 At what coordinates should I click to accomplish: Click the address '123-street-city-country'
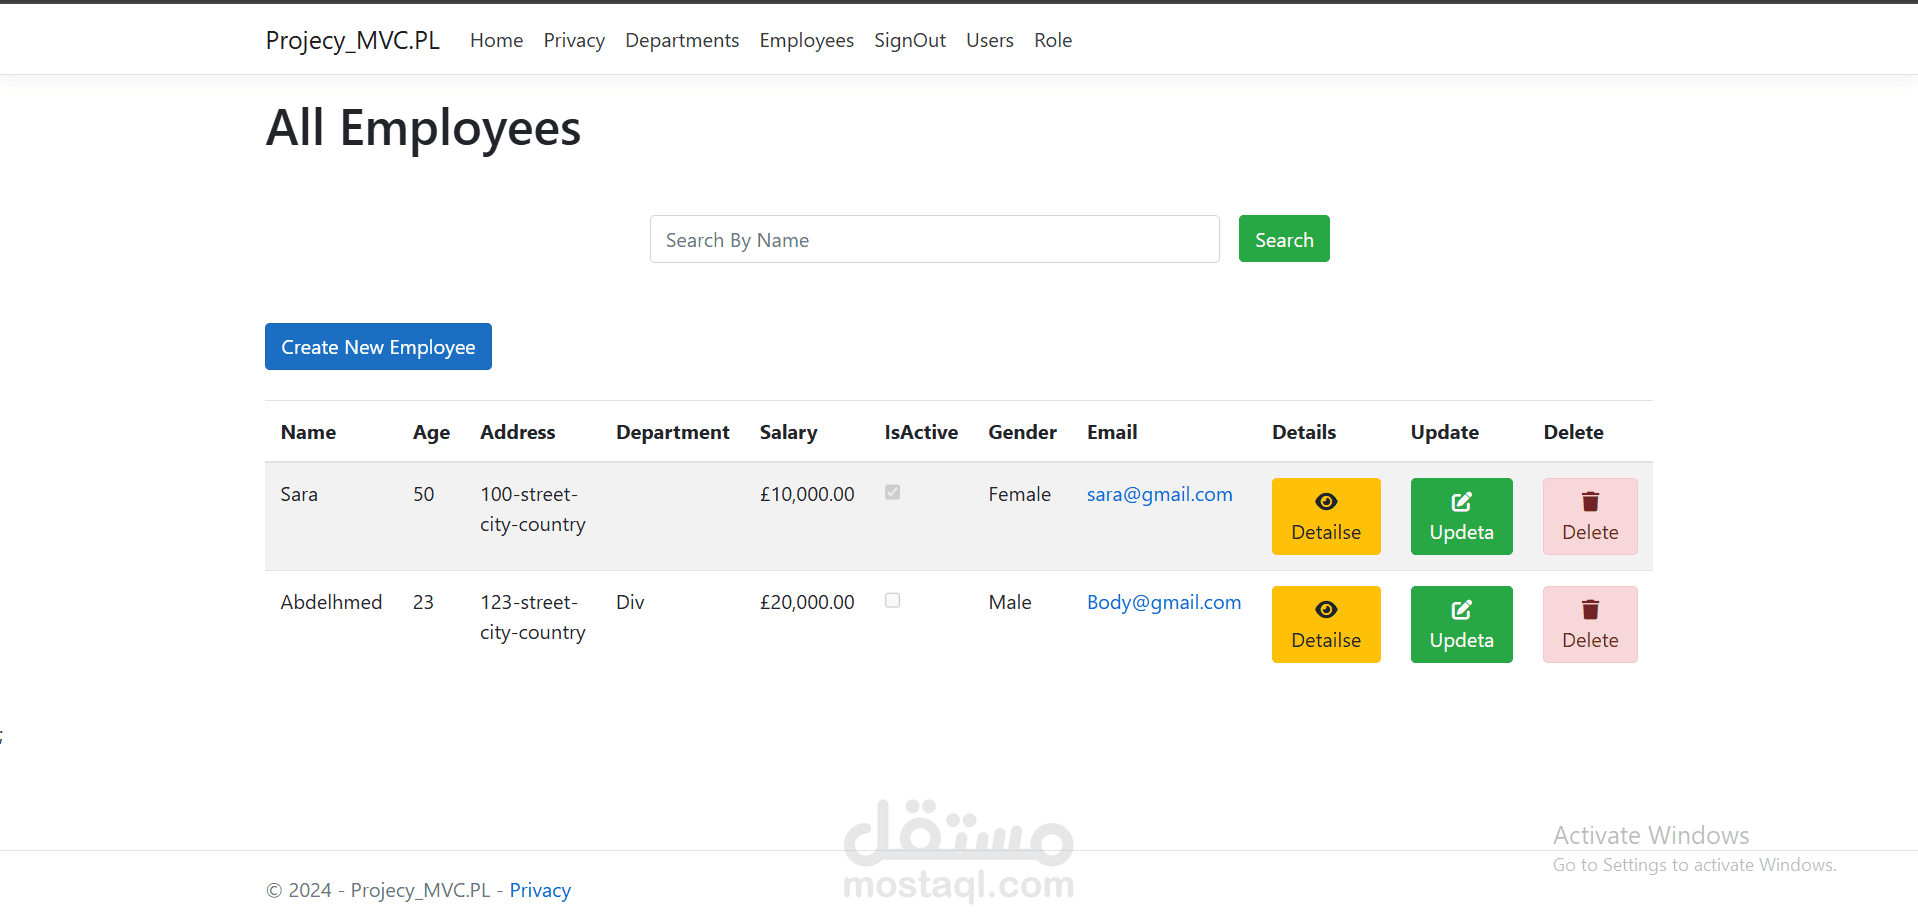[x=533, y=617]
